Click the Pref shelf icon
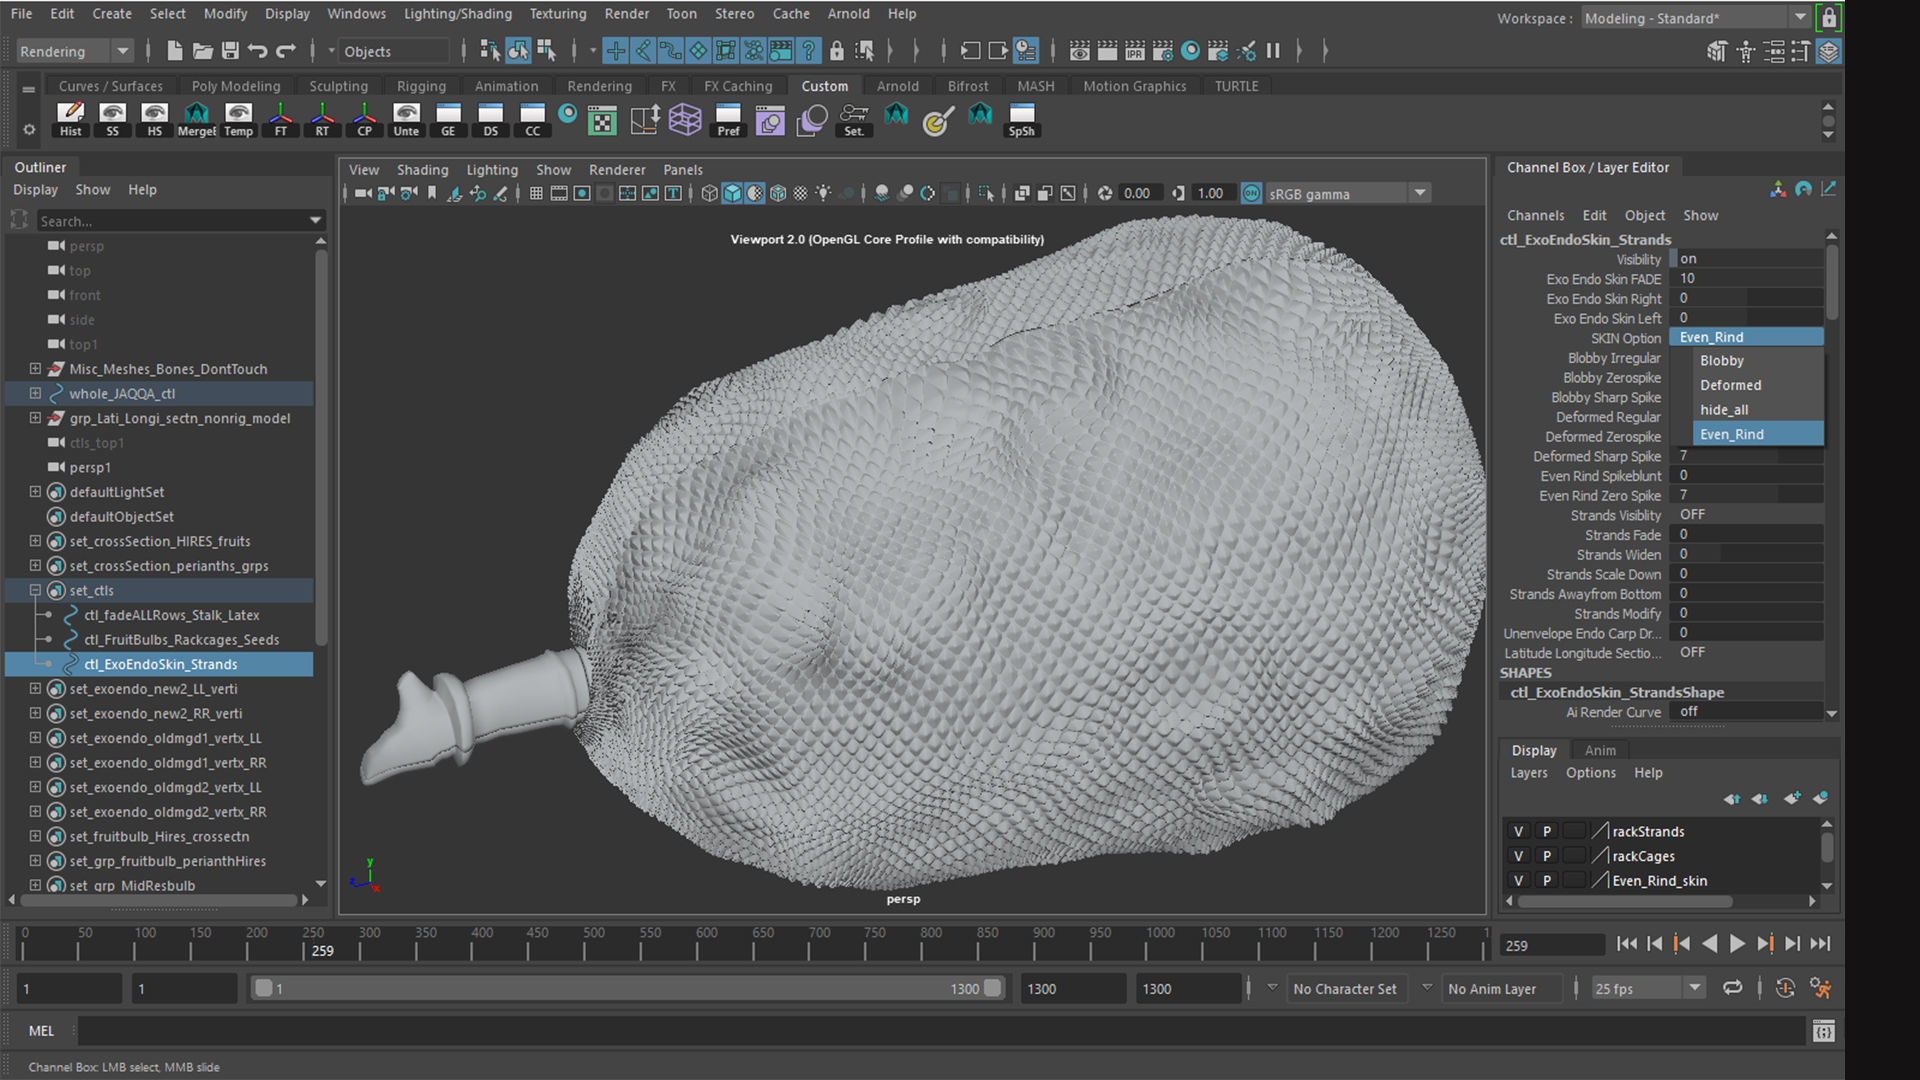 coord(728,119)
